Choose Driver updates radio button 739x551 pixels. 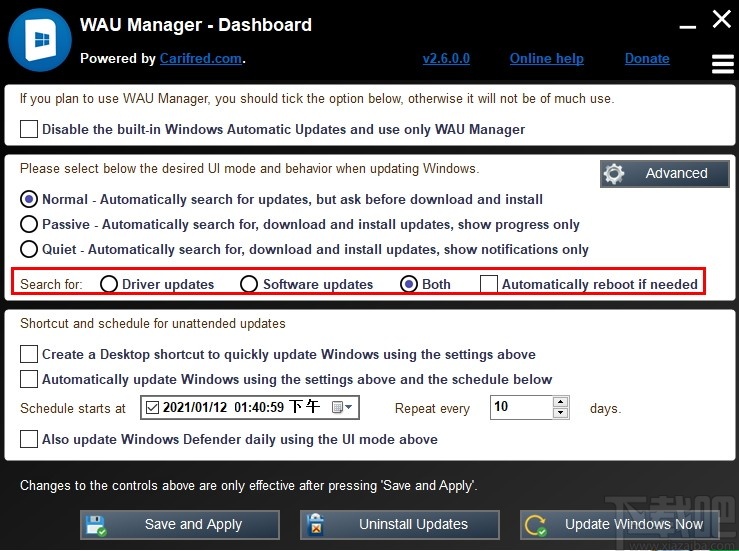(109, 284)
